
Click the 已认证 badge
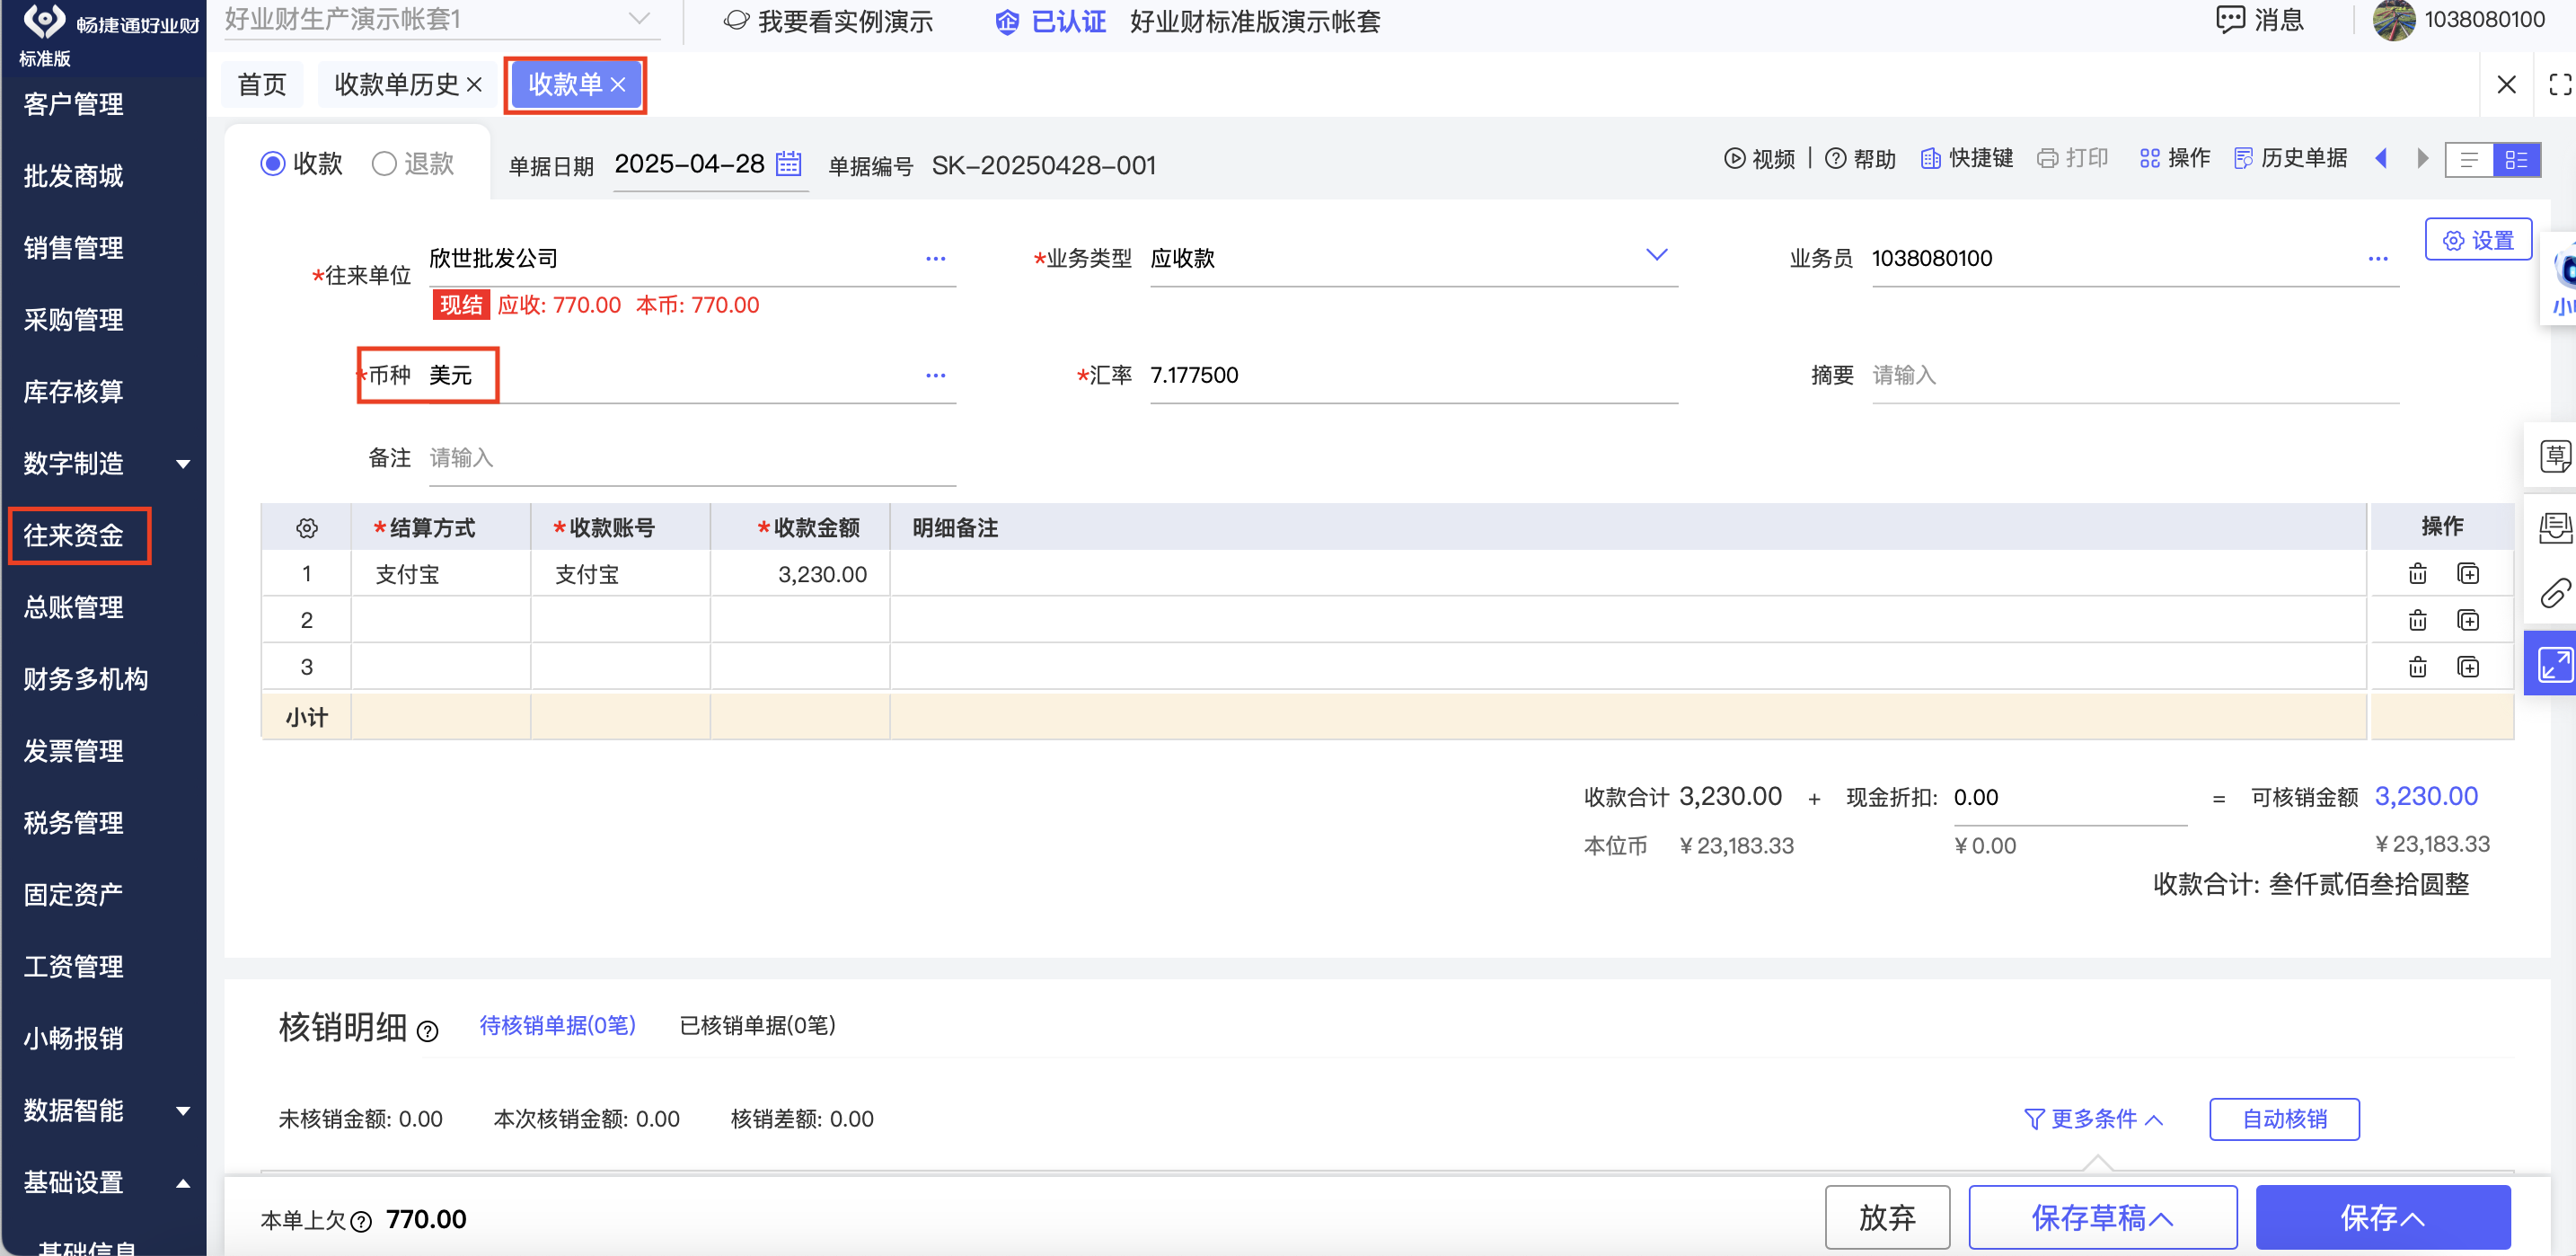[1052, 21]
